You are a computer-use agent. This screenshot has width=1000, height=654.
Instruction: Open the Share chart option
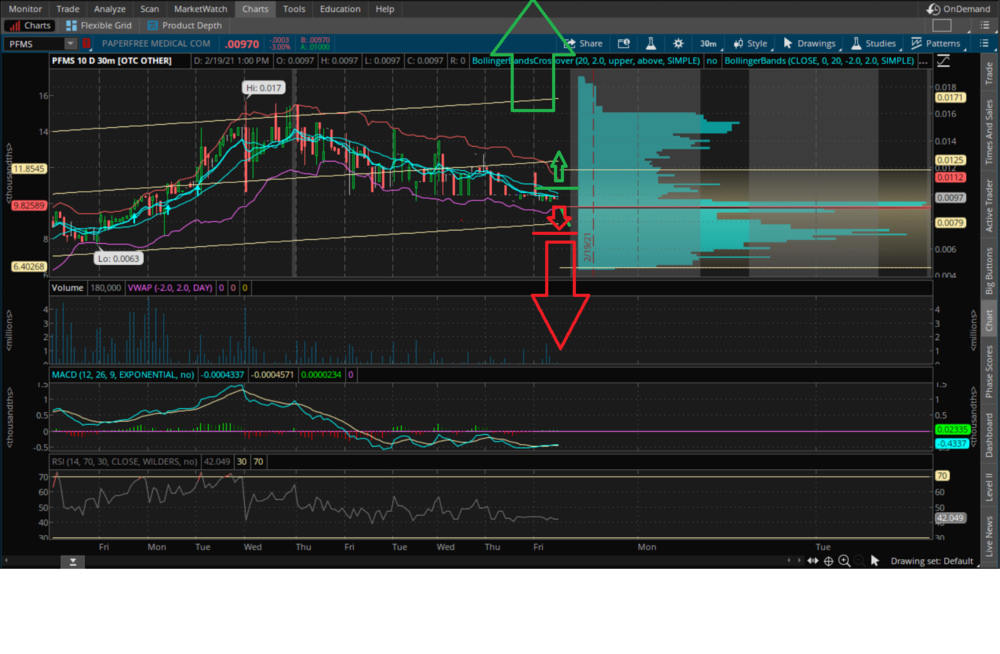(583, 43)
